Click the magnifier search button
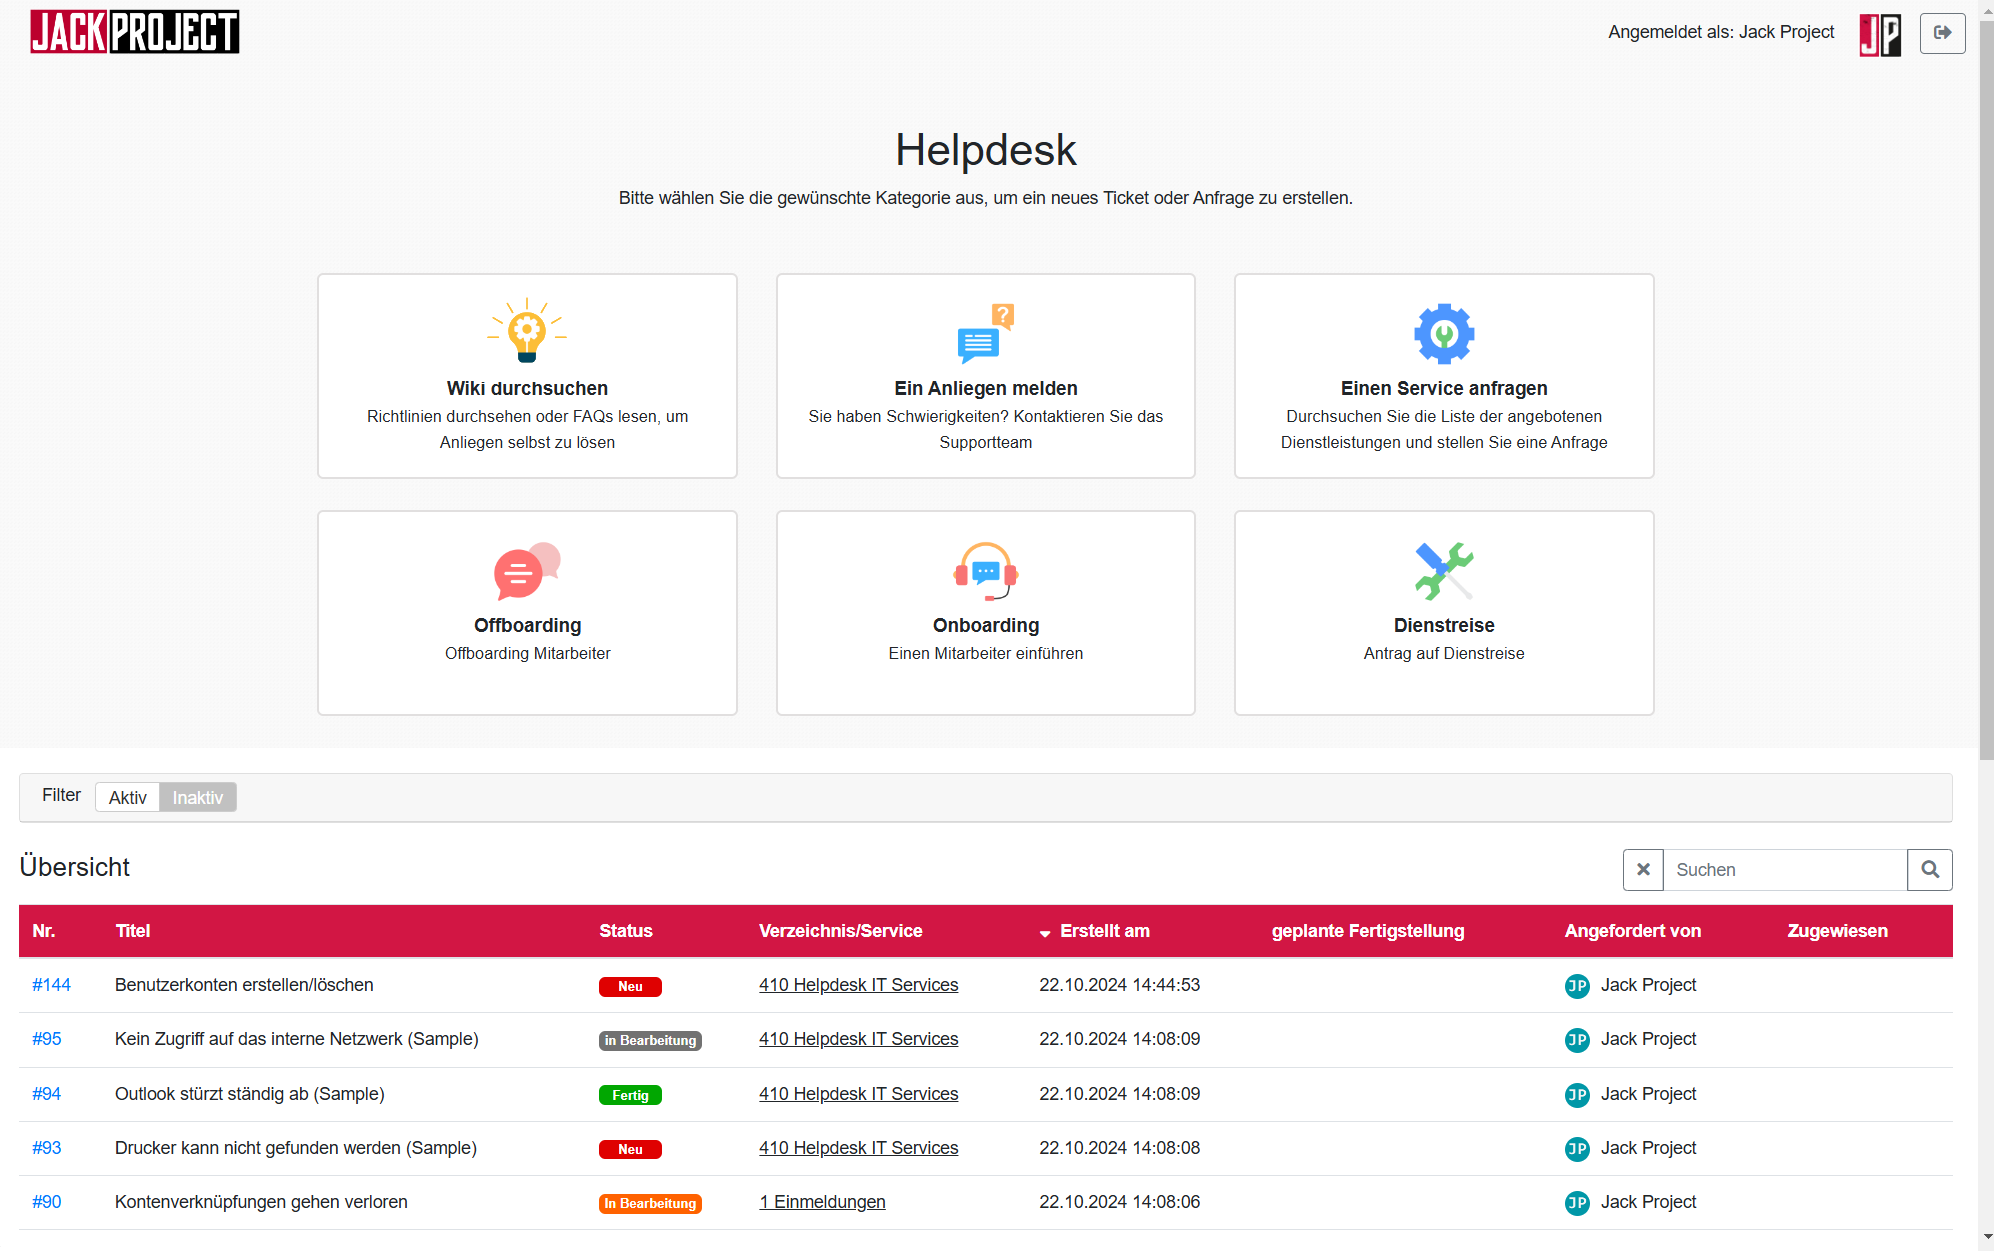Screen dimensions: 1994x1251 (x=1930, y=869)
